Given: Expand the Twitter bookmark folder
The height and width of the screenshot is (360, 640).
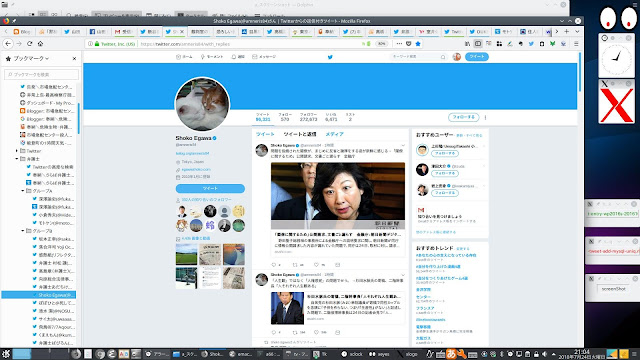Looking at the screenshot, I should point(17,151).
